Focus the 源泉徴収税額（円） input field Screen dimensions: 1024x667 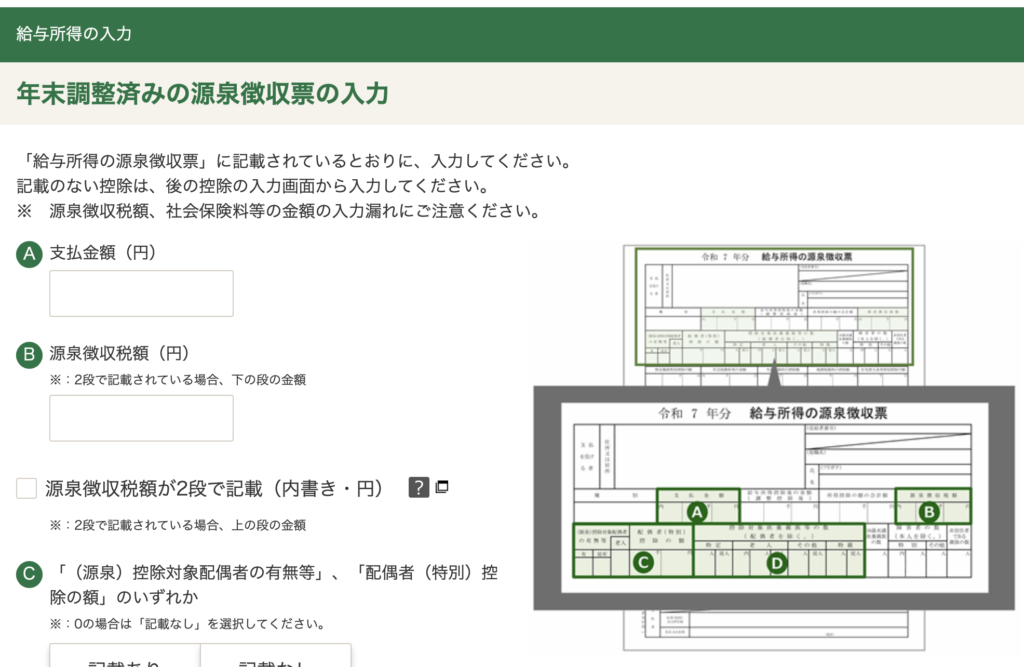click(x=141, y=418)
